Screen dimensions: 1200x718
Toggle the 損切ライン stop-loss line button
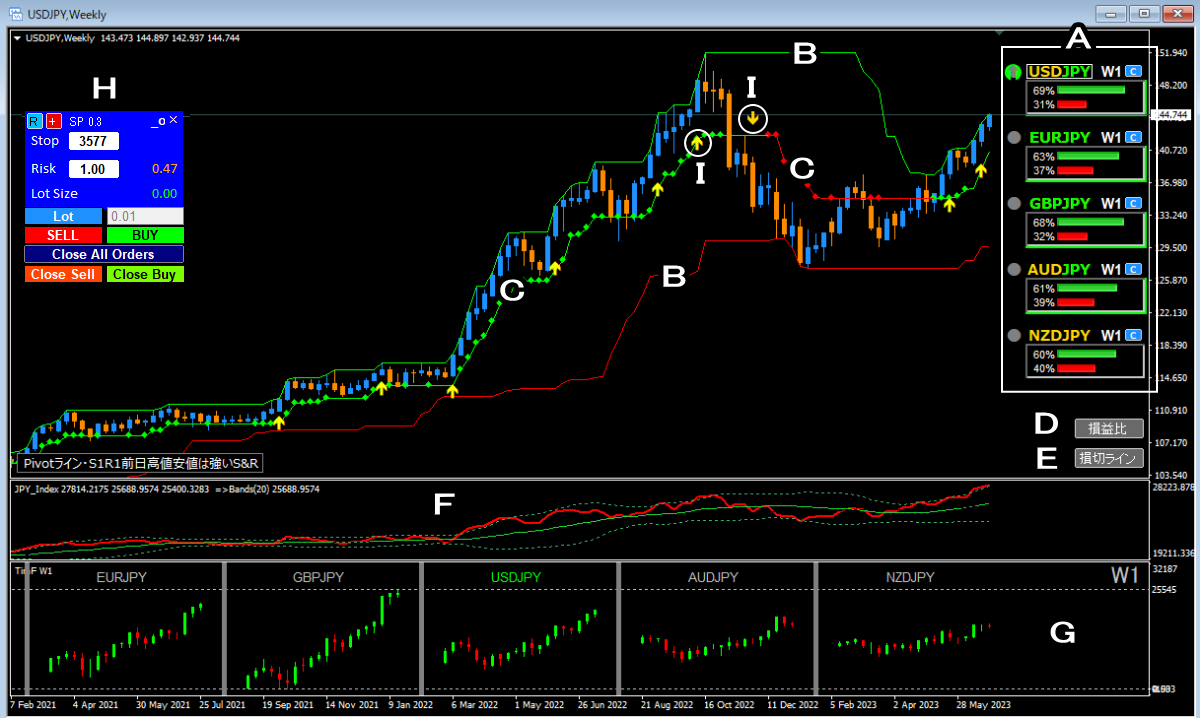click(x=1108, y=459)
